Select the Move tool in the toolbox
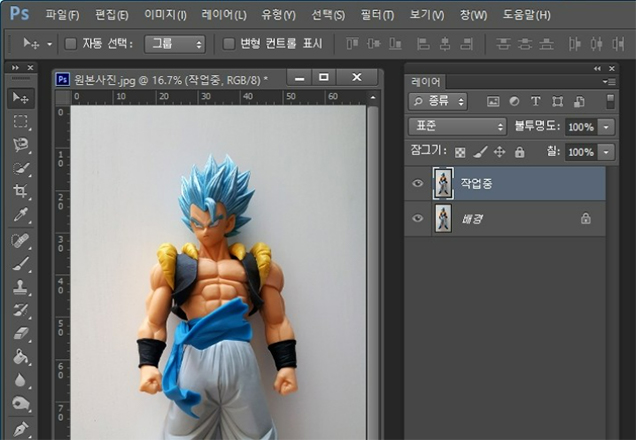636x440 pixels. (20, 97)
